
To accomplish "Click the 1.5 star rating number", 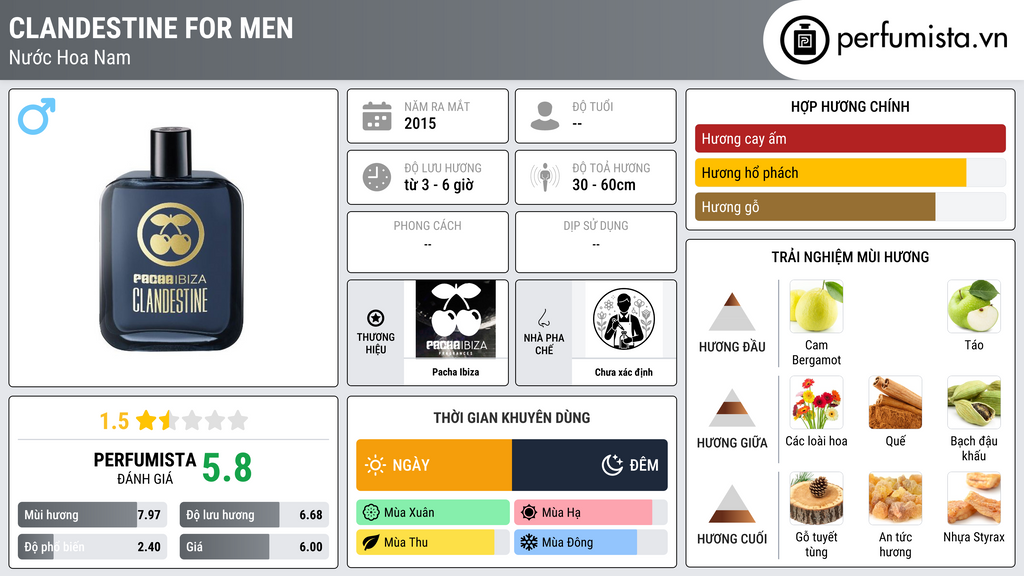I will 114,421.
